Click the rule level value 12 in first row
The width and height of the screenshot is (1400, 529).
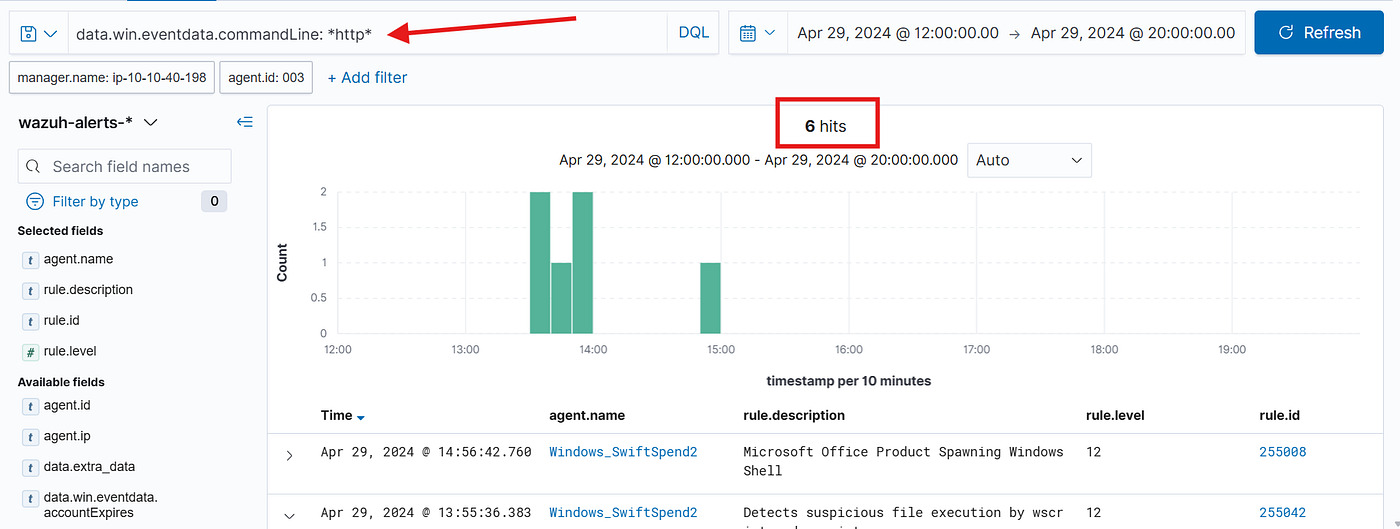pos(1093,452)
